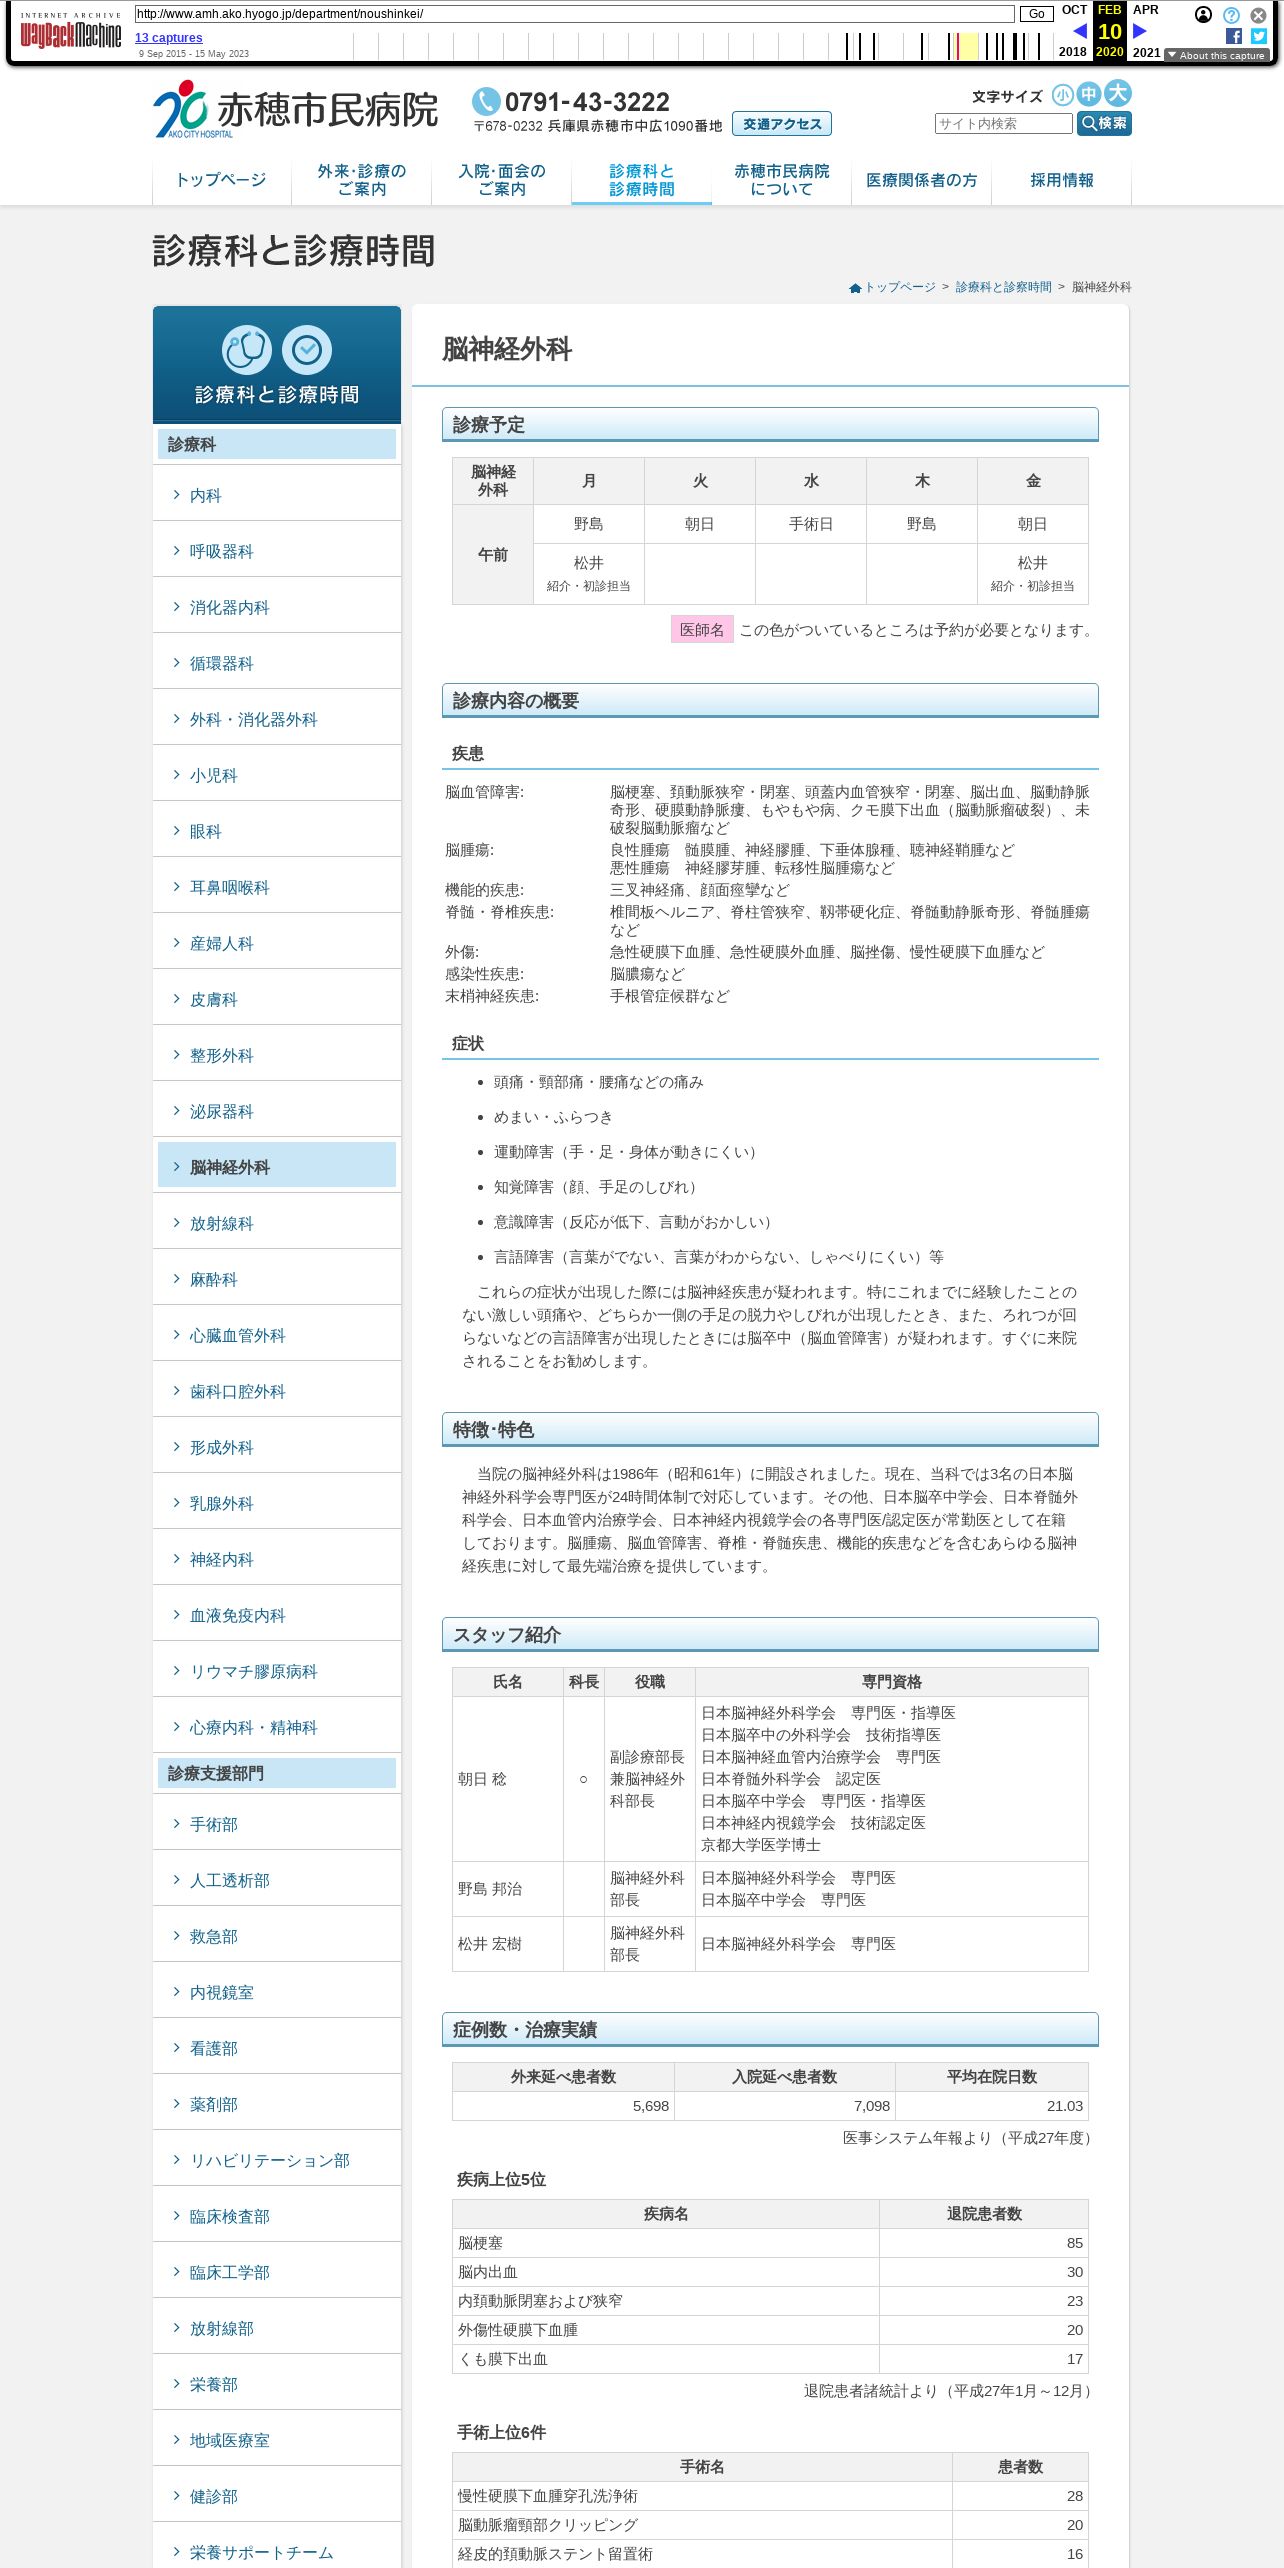
Task: Click the 2018 year label in Wayback timeline
Action: [1072, 52]
